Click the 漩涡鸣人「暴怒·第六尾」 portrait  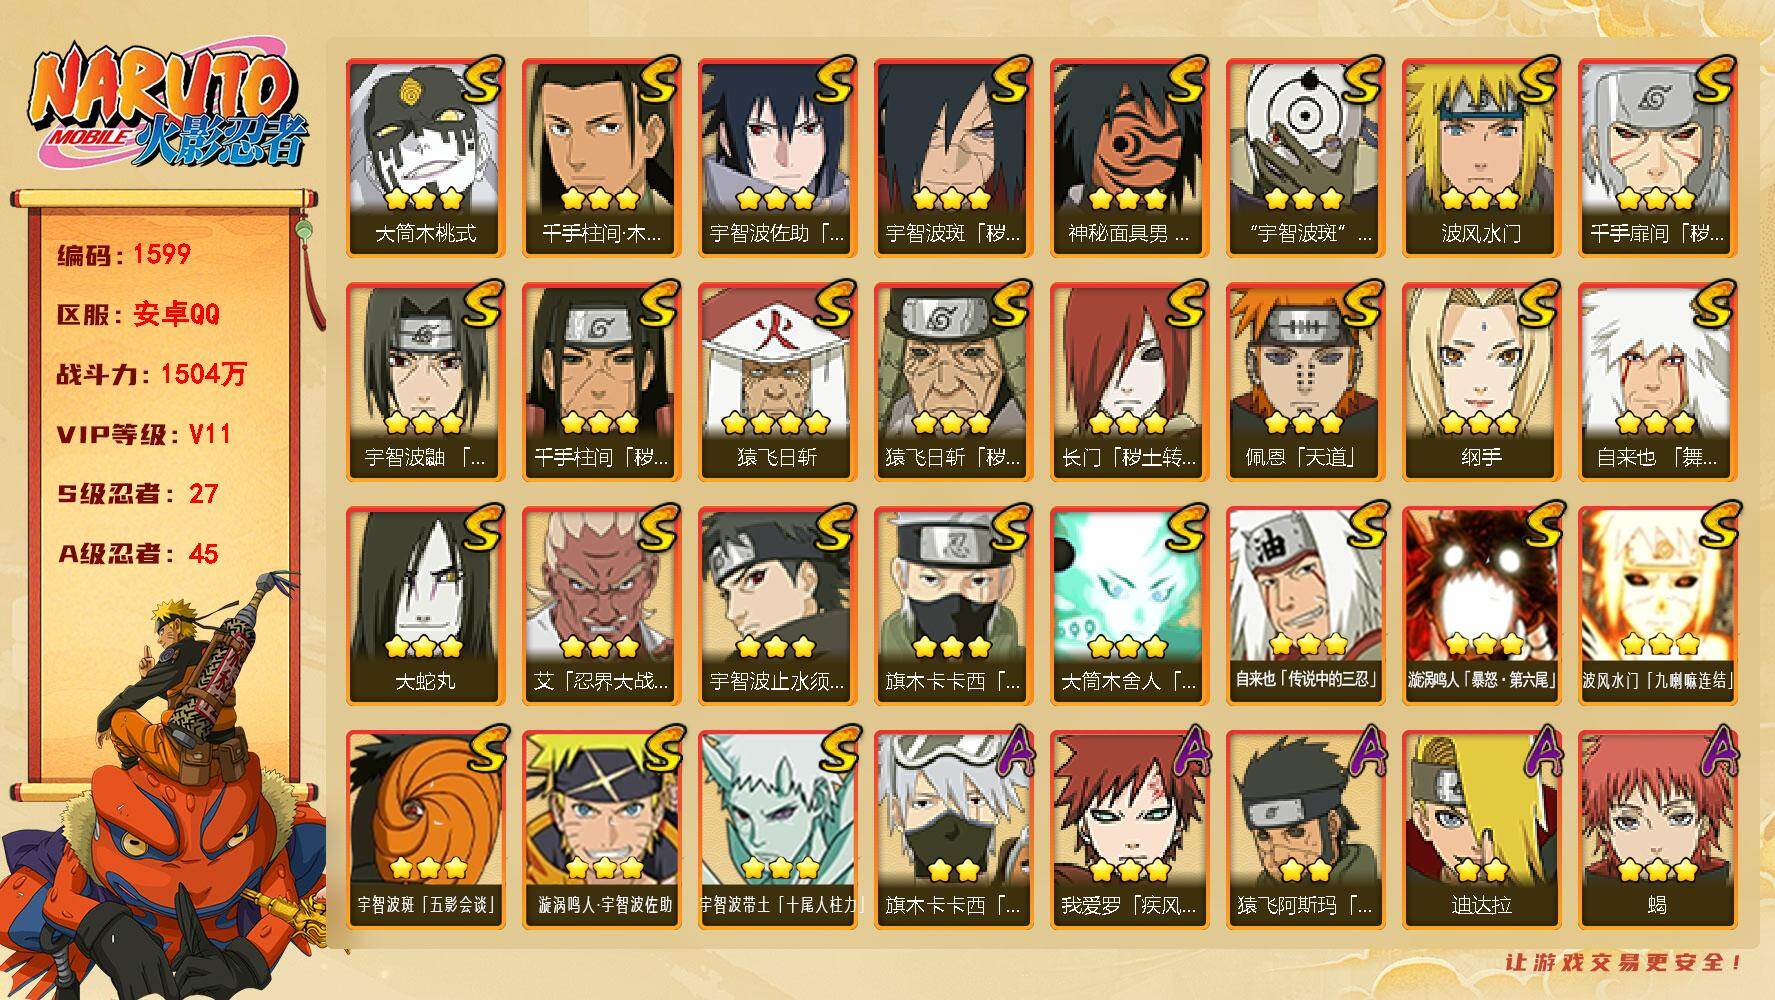point(1481,605)
